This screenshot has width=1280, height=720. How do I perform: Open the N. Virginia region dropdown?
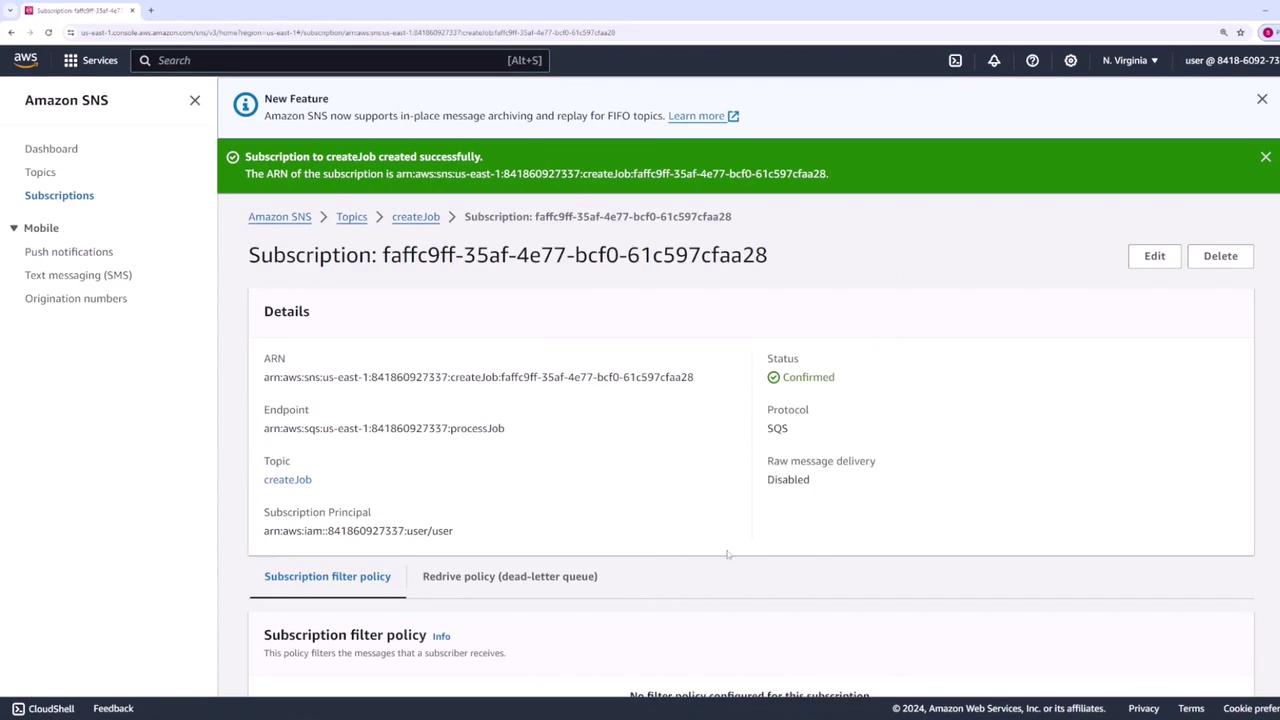1130,60
